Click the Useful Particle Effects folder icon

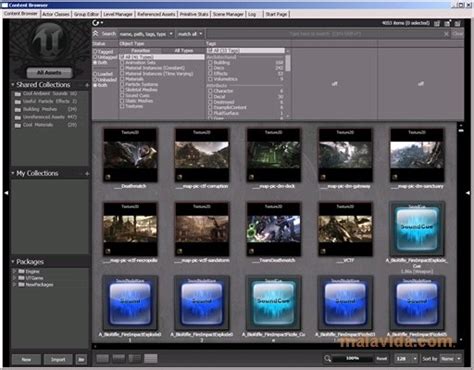(x=18, y=102)
